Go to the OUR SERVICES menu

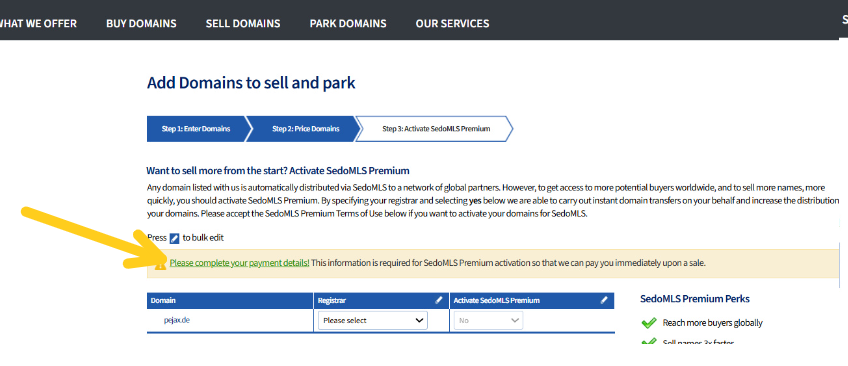click(452, 23)
